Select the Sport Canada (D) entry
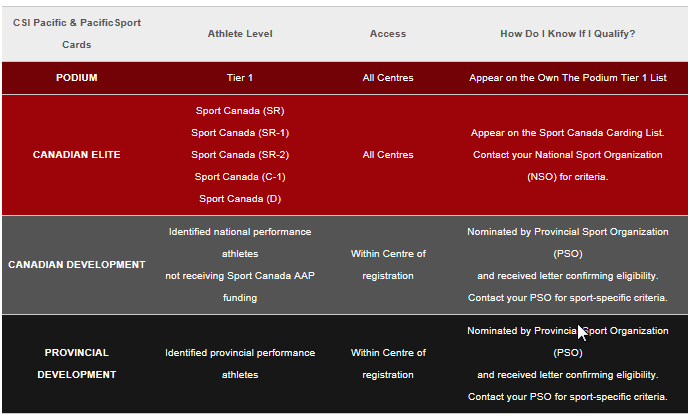 tap(240, 198)
